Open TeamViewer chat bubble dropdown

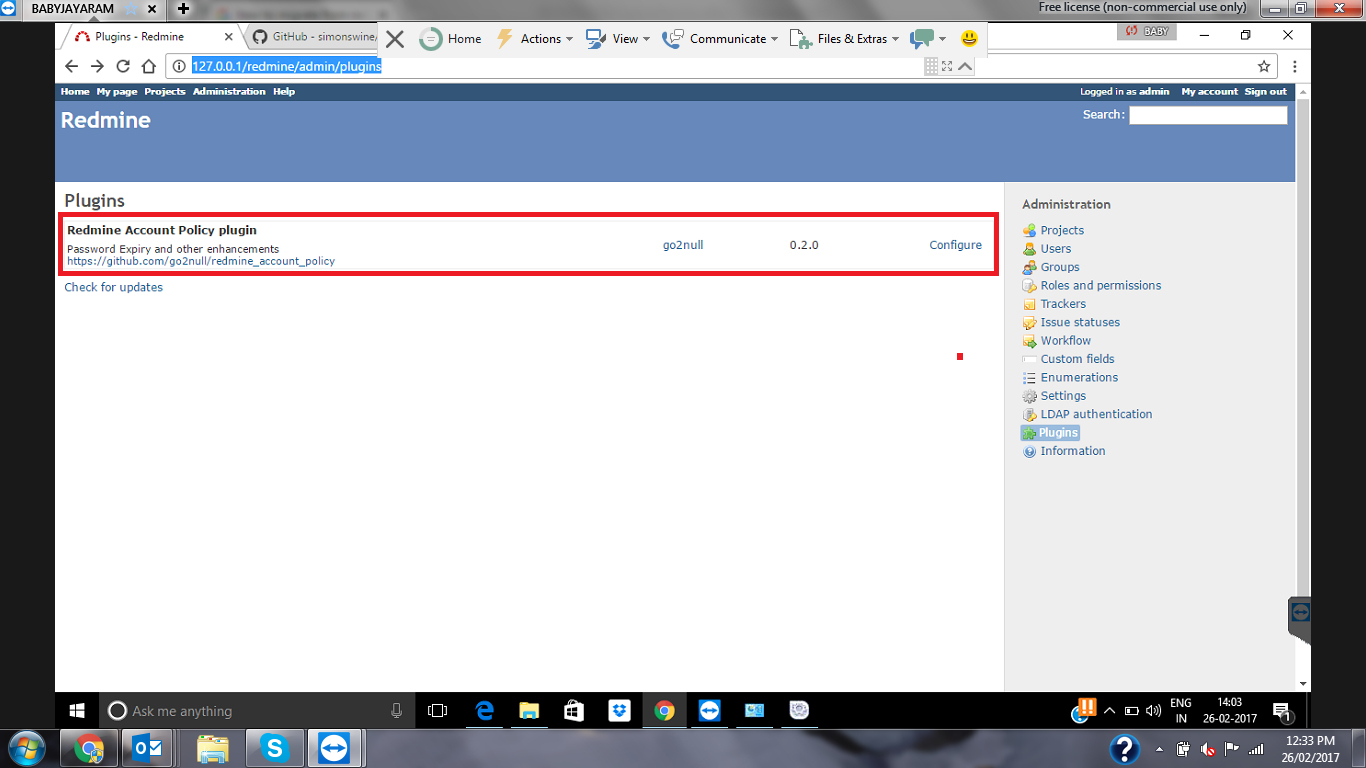(928, 39)
